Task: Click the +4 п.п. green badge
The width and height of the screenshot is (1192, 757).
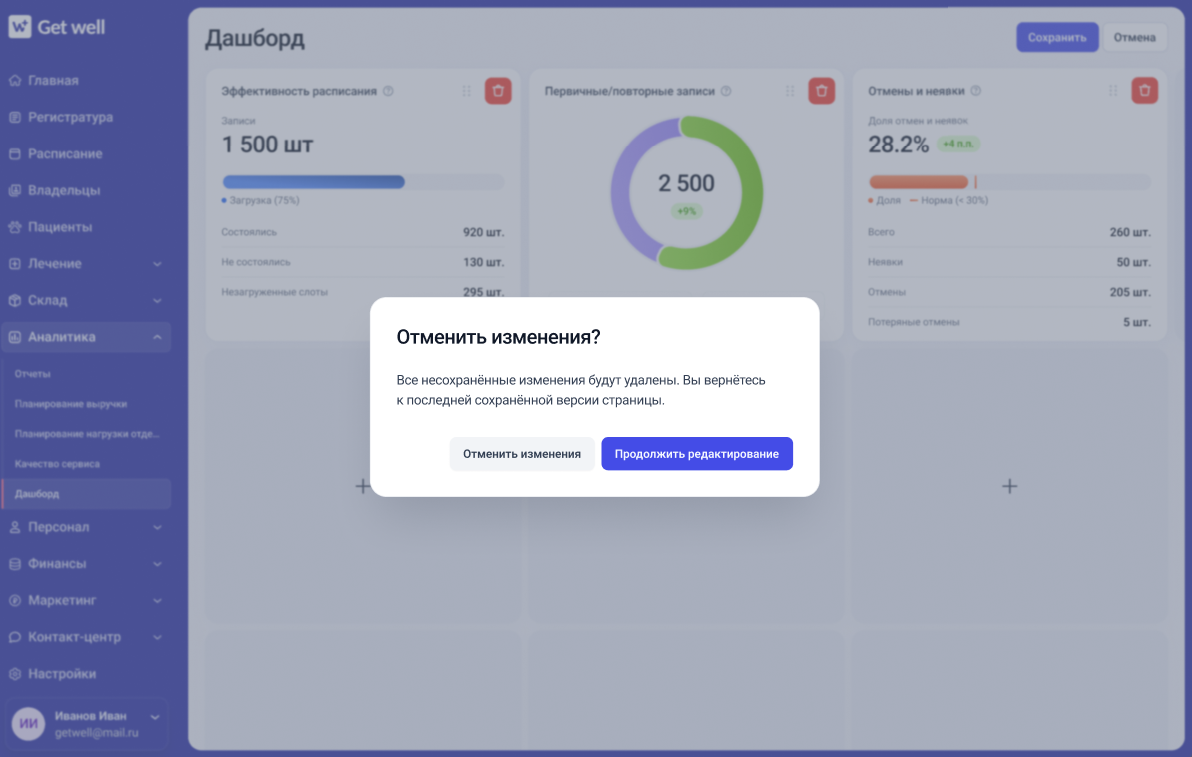Action: tap(958, 144)
